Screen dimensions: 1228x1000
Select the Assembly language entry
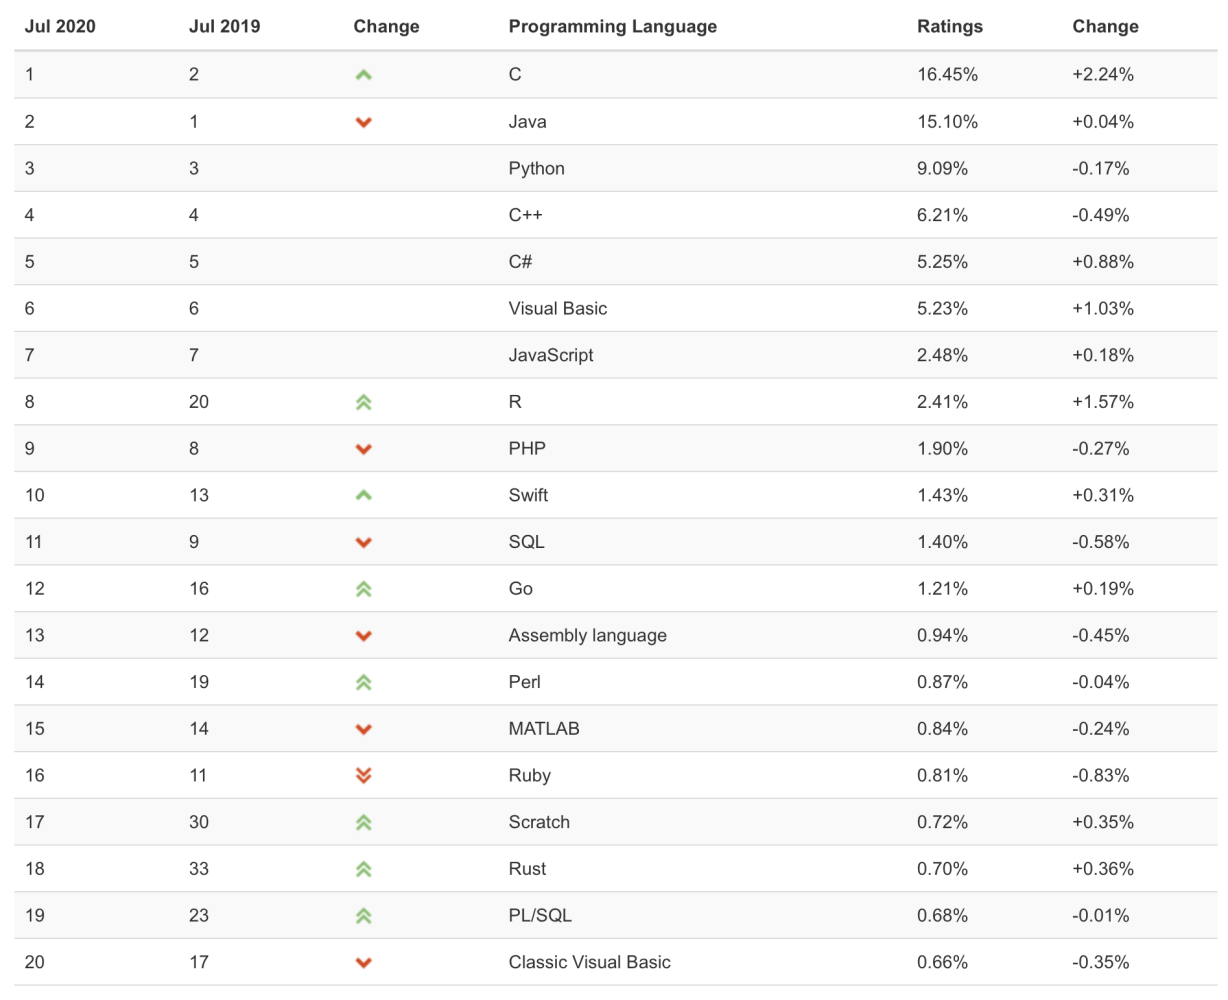(587, 635)
